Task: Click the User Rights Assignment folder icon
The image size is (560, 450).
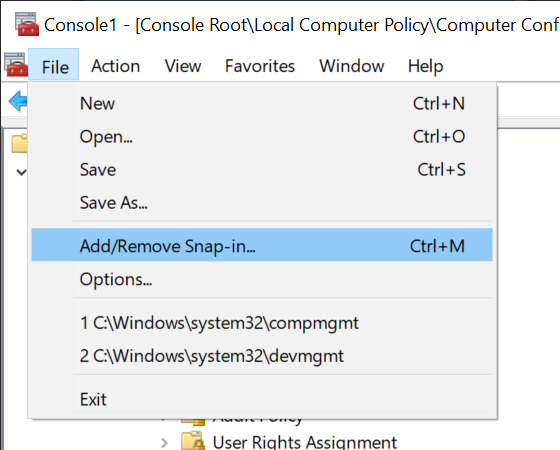Action: click(193, 441)
